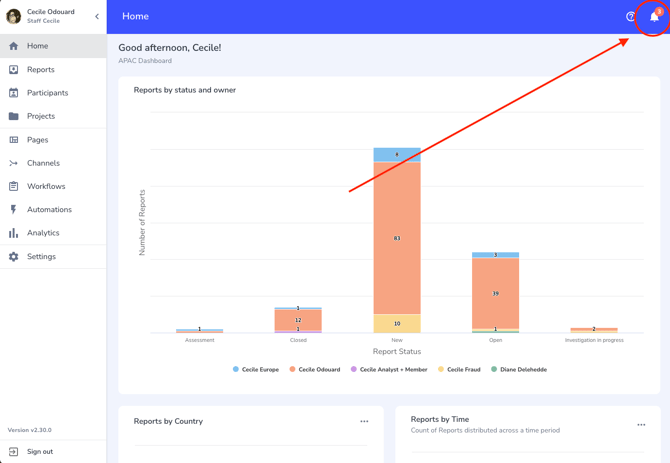This screenshot has height=463, width=670.
Task: Click the help question mark icon
Action: coord(631,16)
